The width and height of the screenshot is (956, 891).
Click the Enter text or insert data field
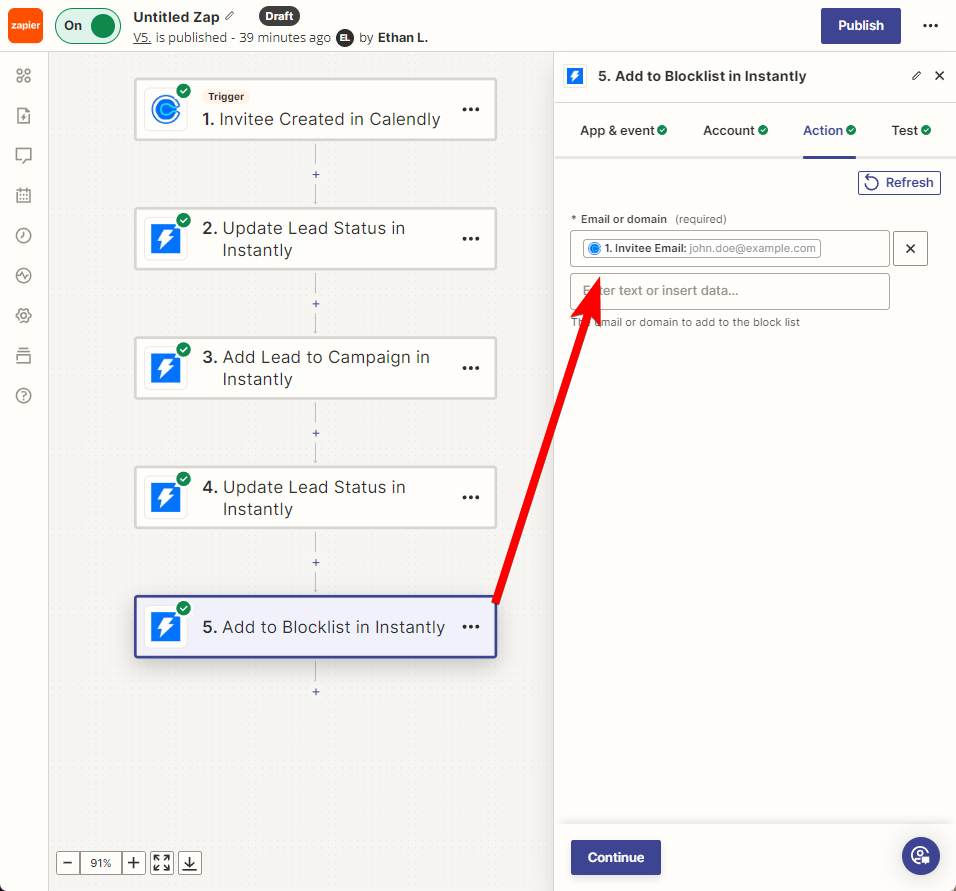730,292
